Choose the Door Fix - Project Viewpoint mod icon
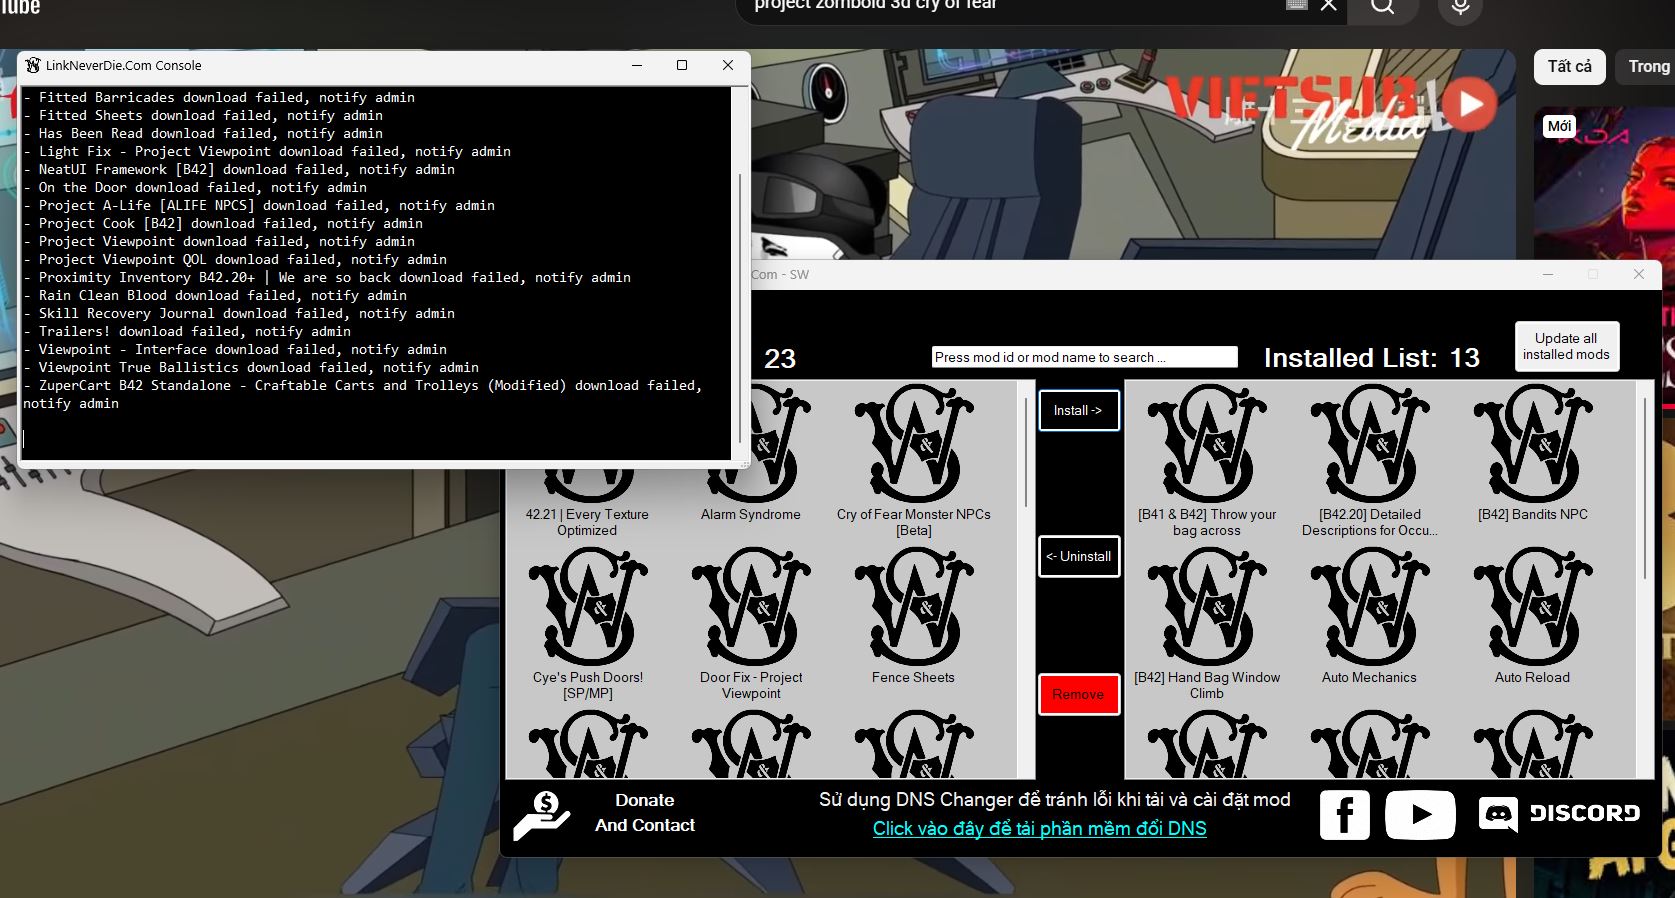1675x898 pixels. coord(751,606)
